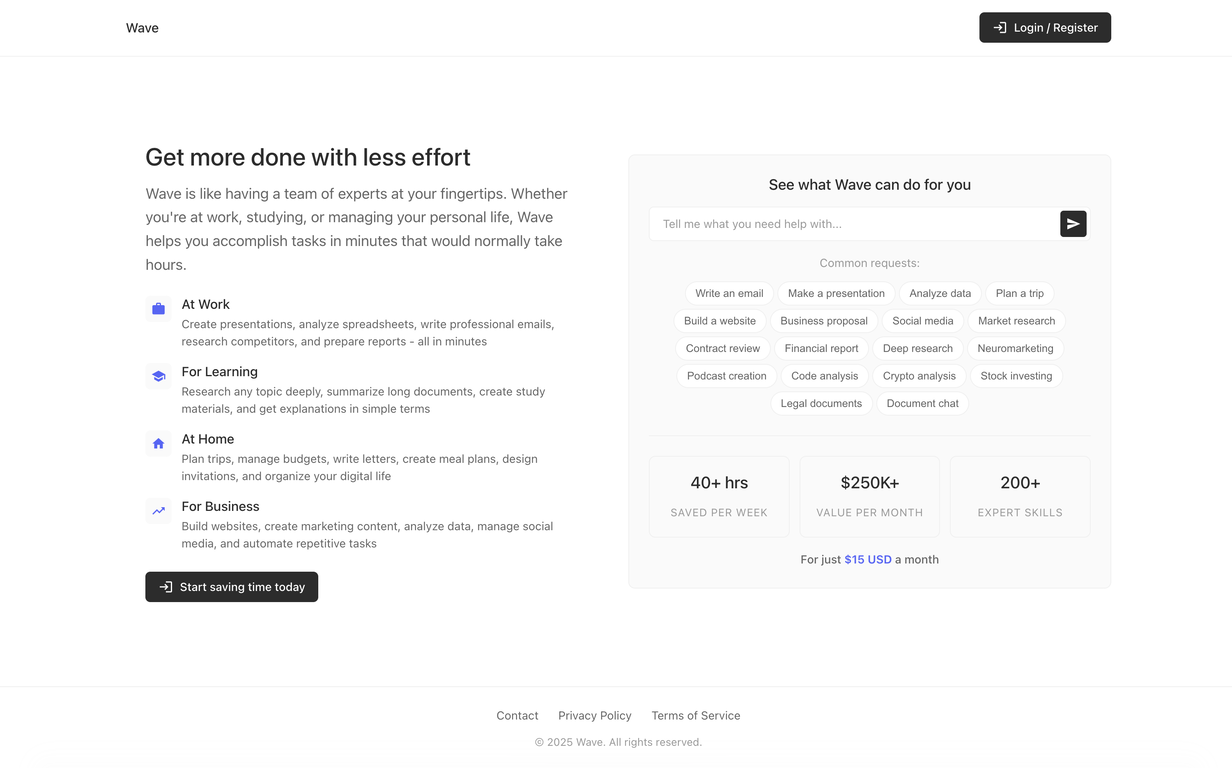
Task: Pick the Crypto analysis chip
Action: [x=919, y=376]
